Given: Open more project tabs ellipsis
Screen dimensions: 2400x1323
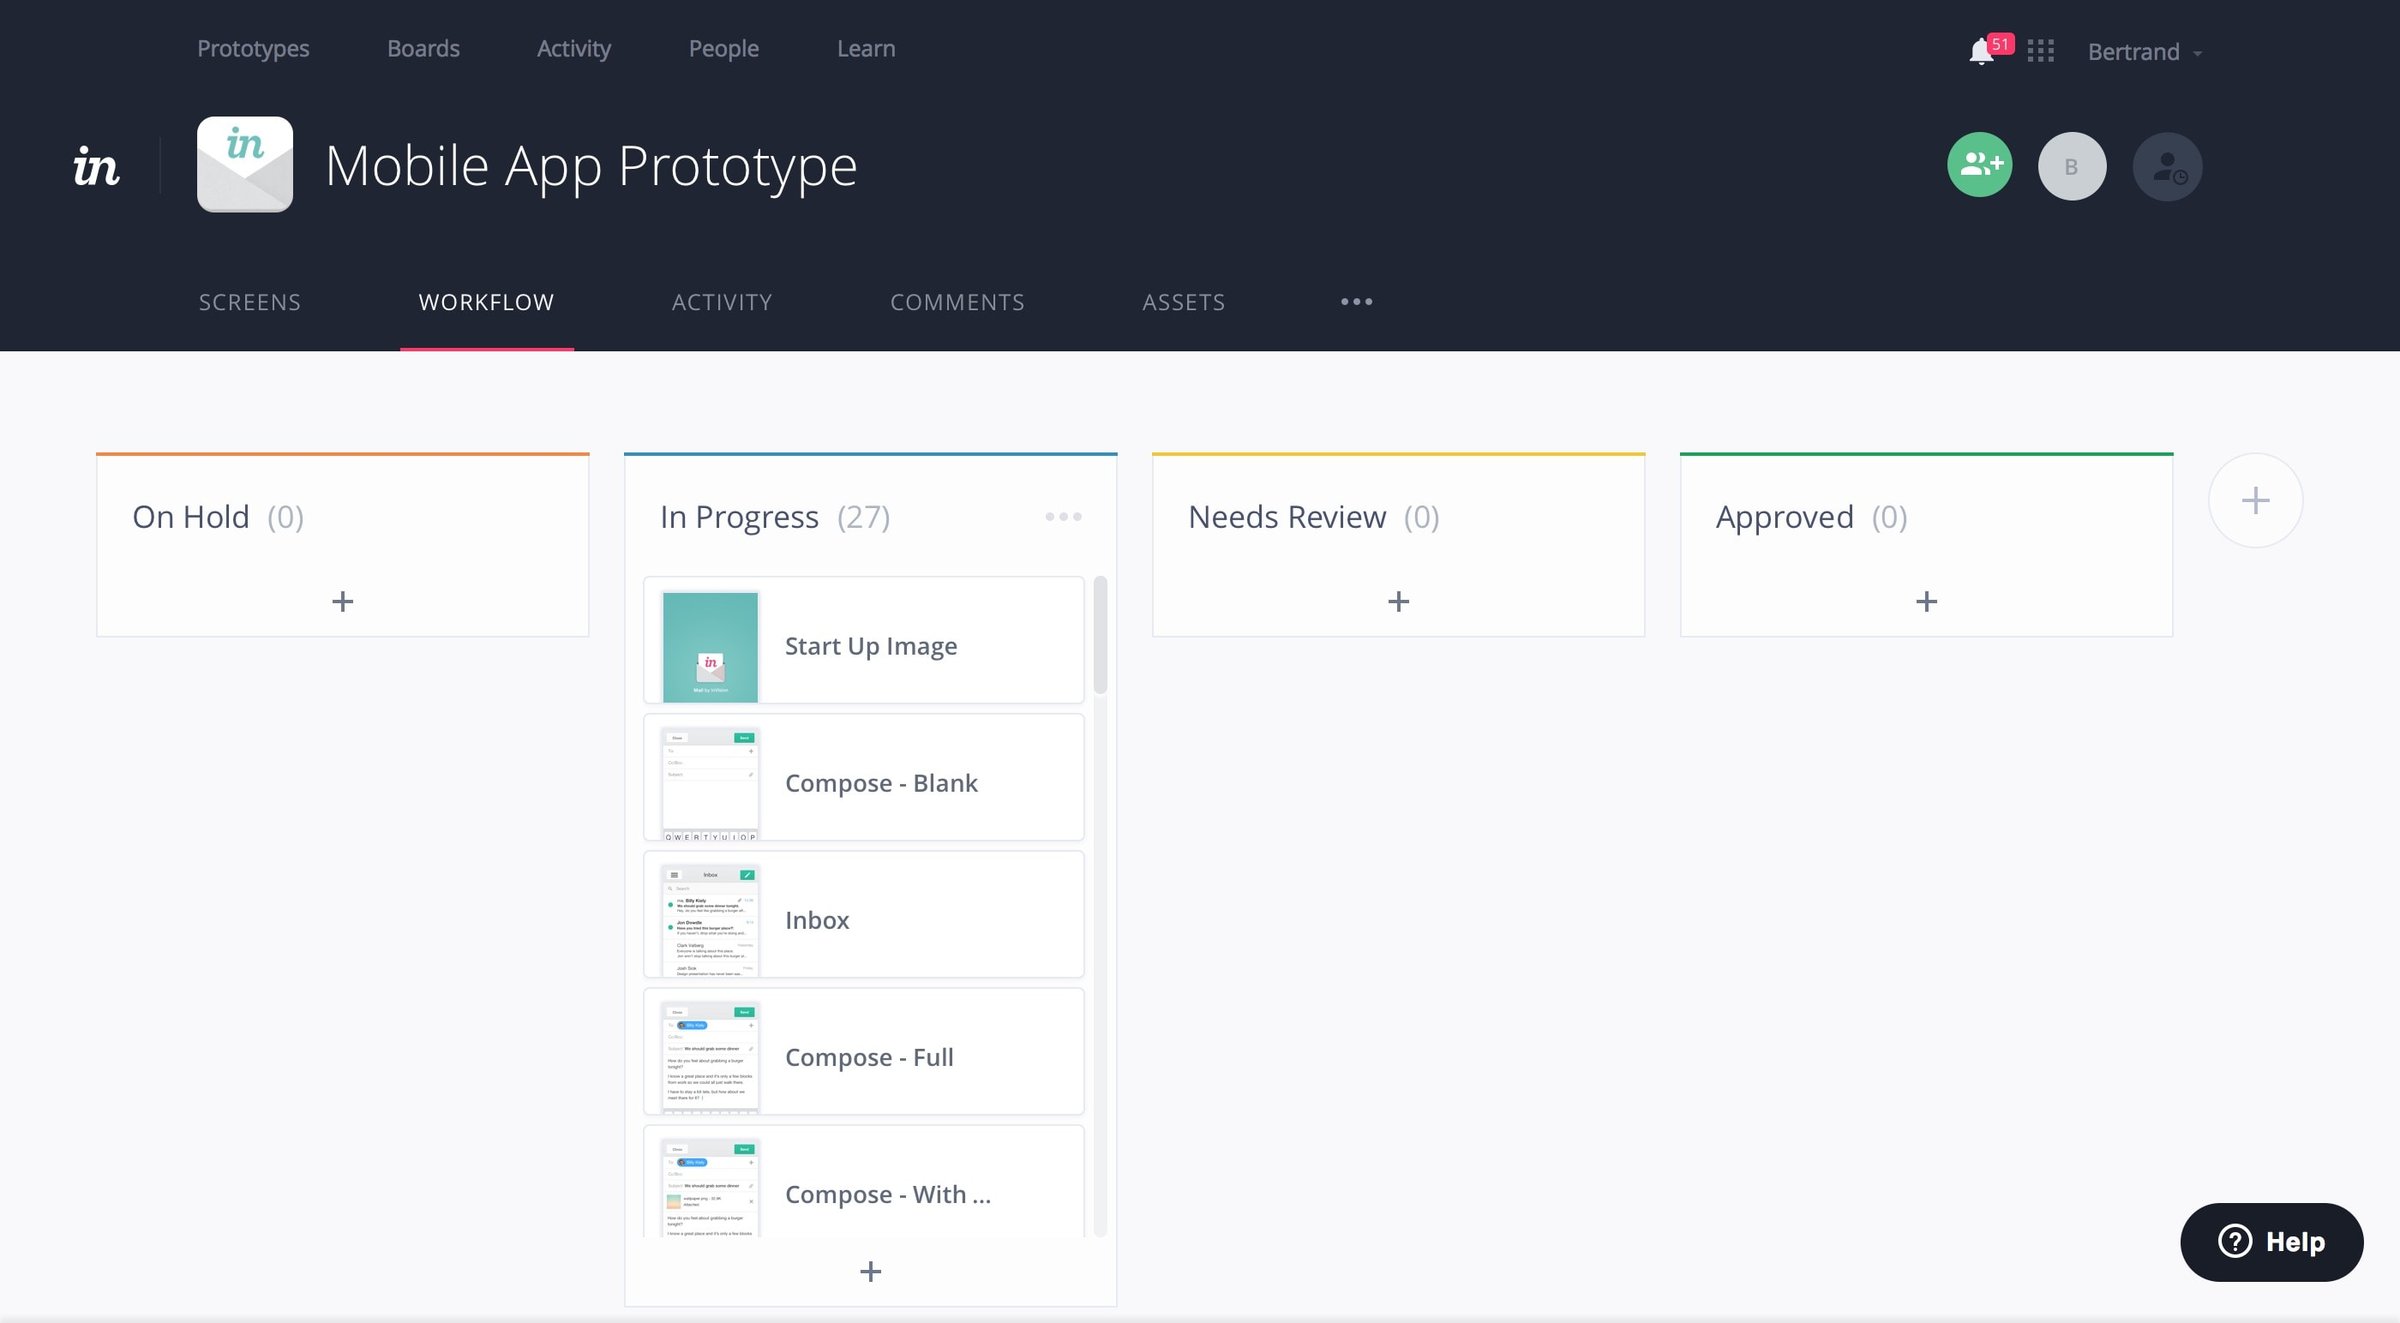Looking at the screenshot, I should coord(1356,302).
